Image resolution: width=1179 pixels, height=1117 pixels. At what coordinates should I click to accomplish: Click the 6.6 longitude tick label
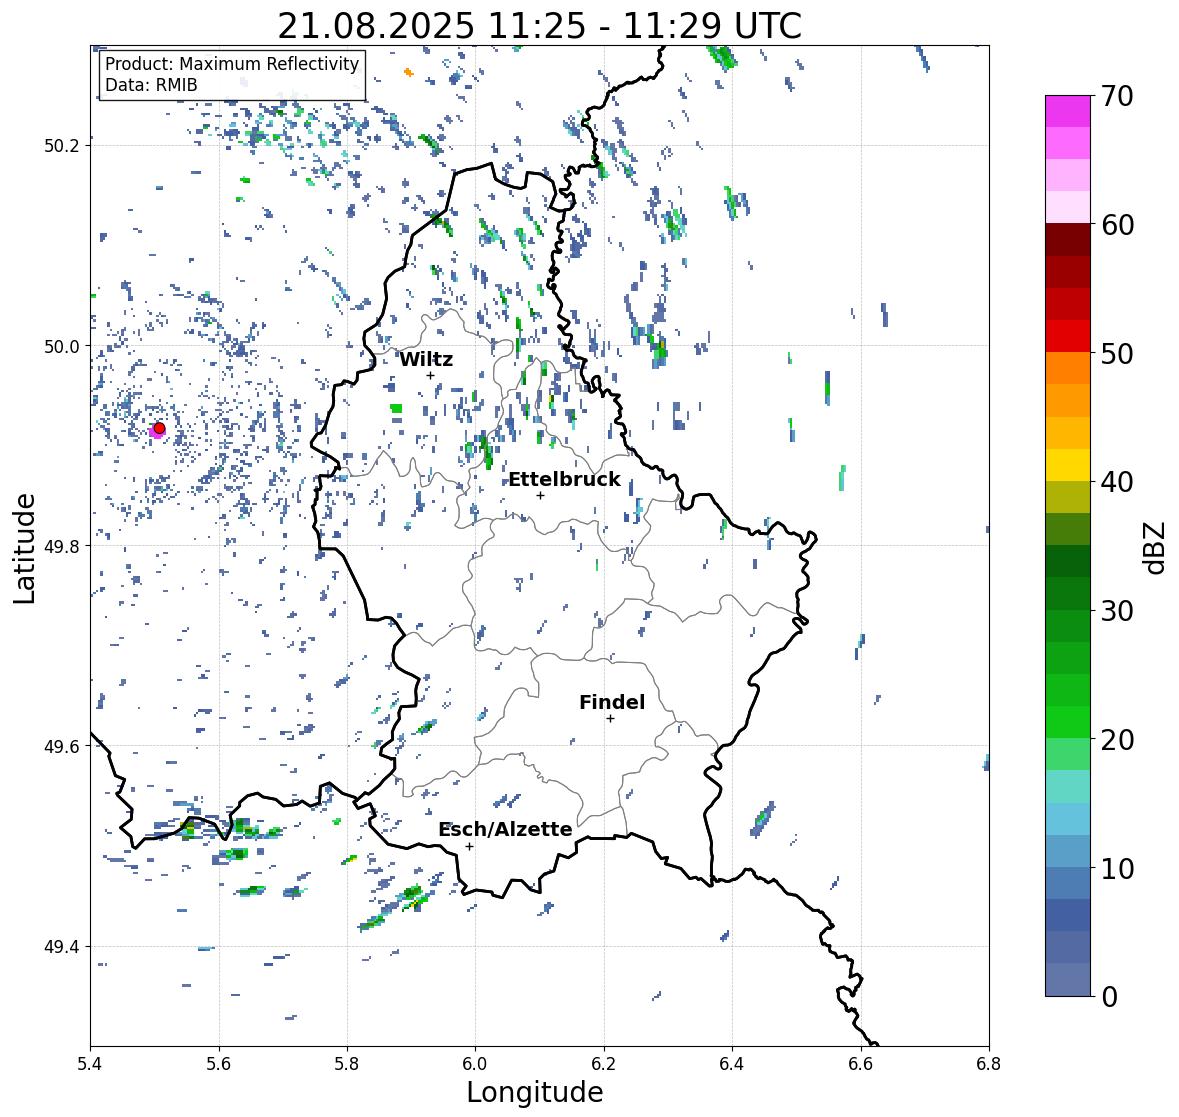point(860,1064)
